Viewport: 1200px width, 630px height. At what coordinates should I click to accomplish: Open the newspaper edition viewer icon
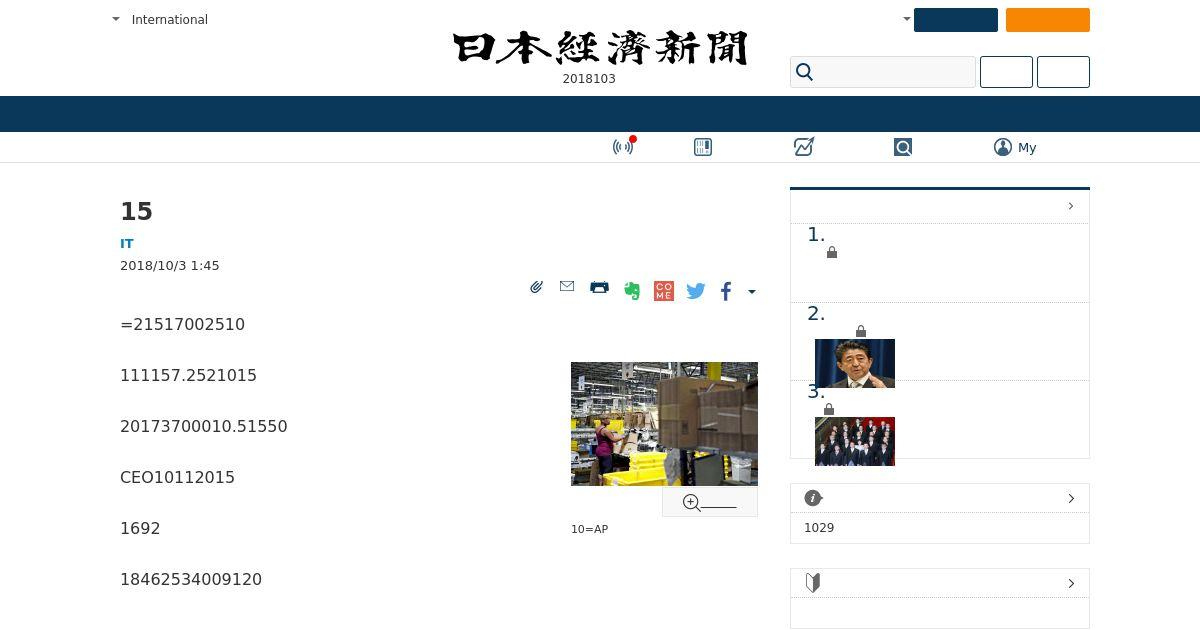point(703,147)
